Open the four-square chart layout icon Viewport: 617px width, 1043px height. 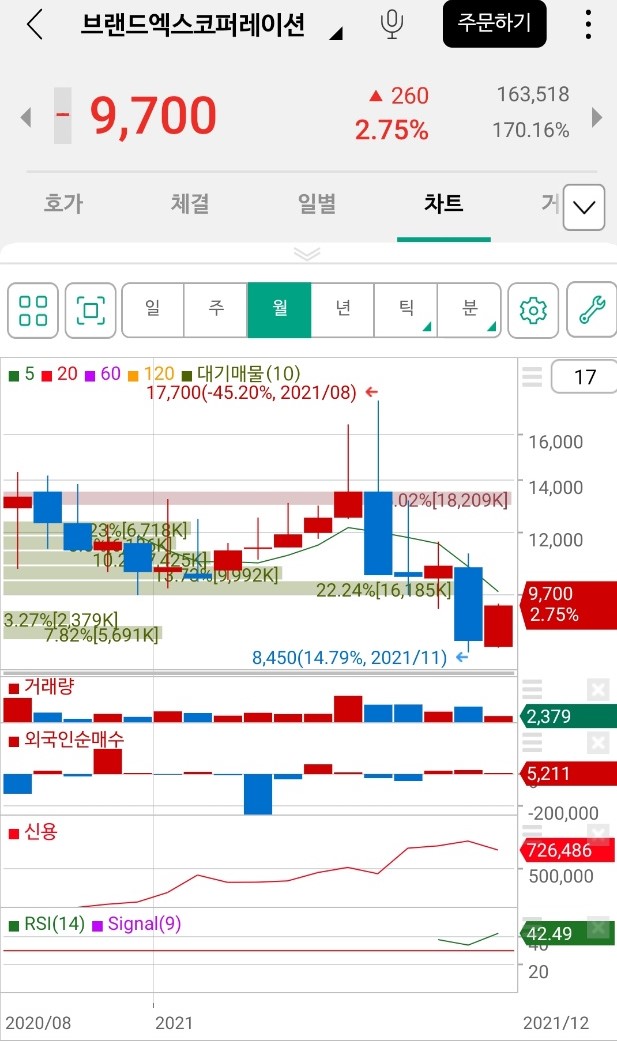(33, 311)
